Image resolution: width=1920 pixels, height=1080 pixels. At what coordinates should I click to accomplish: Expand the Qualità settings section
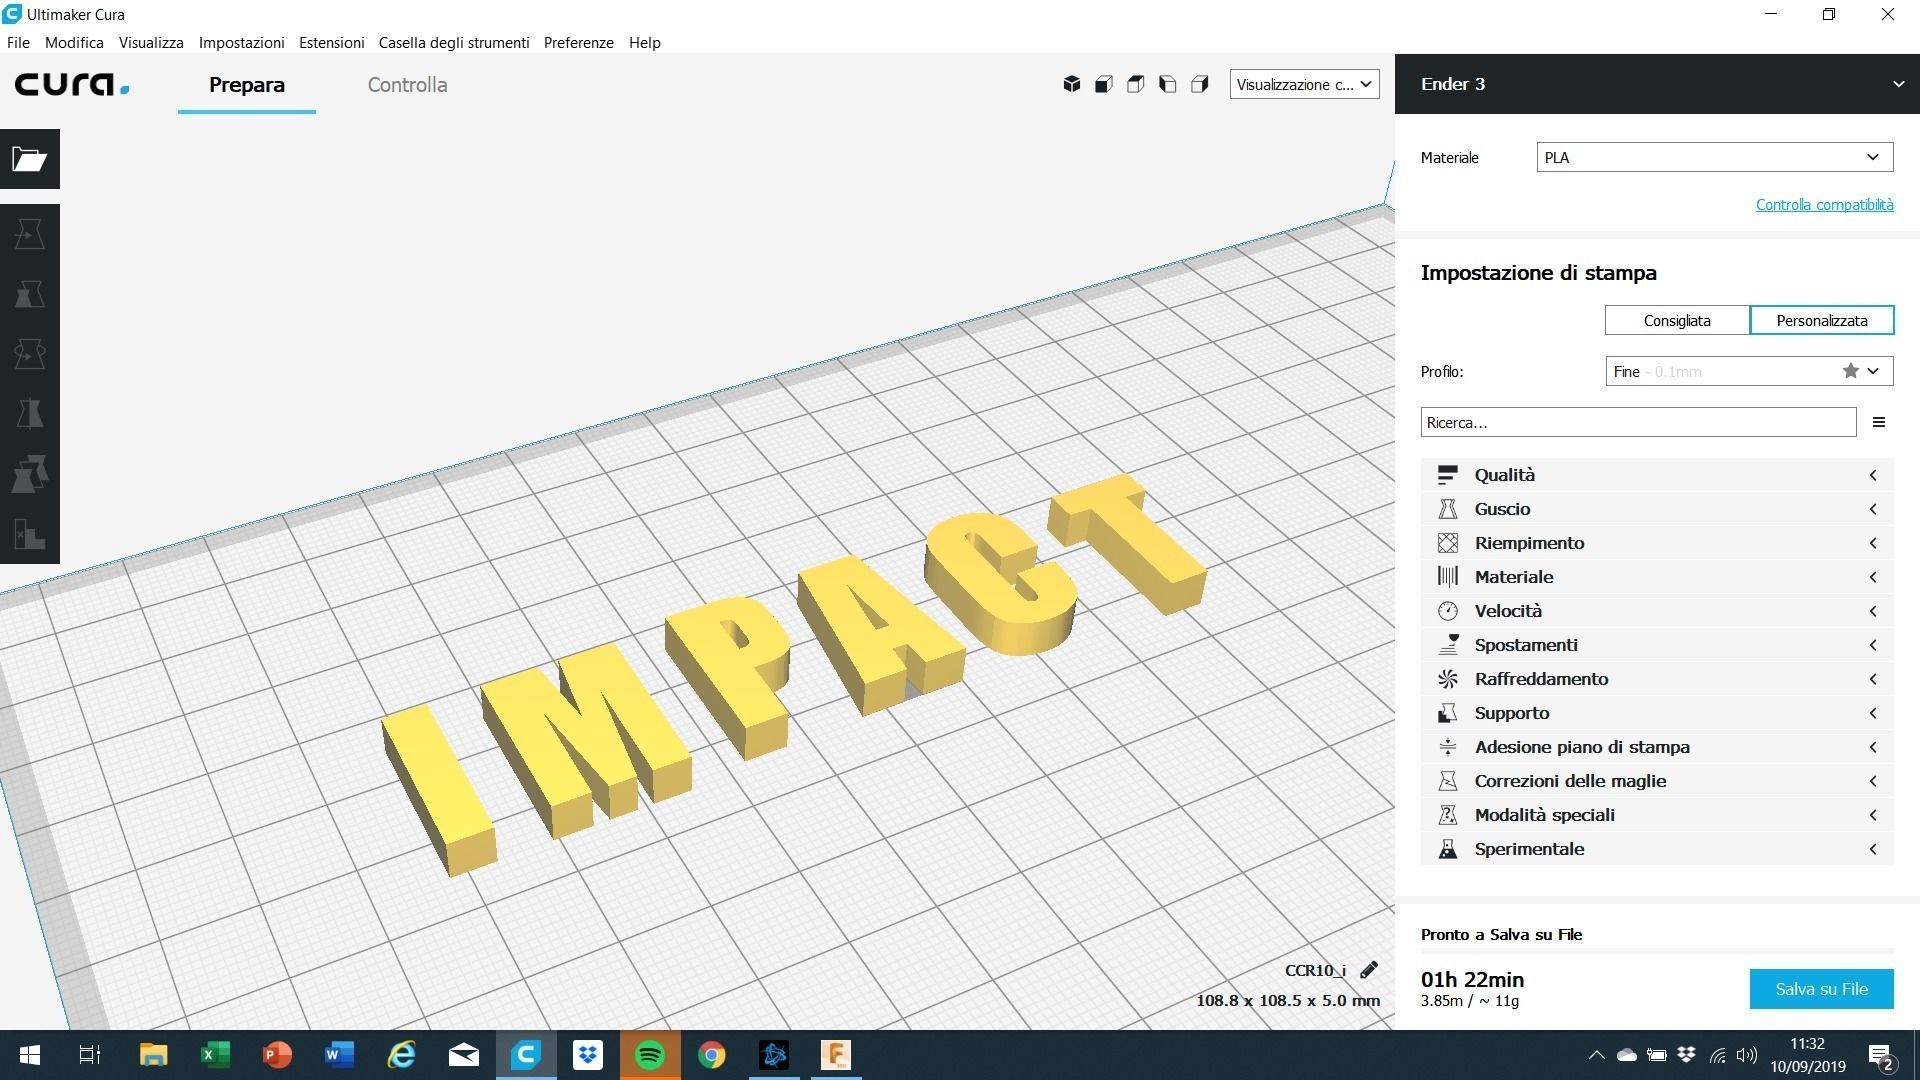pos(1657,475)
